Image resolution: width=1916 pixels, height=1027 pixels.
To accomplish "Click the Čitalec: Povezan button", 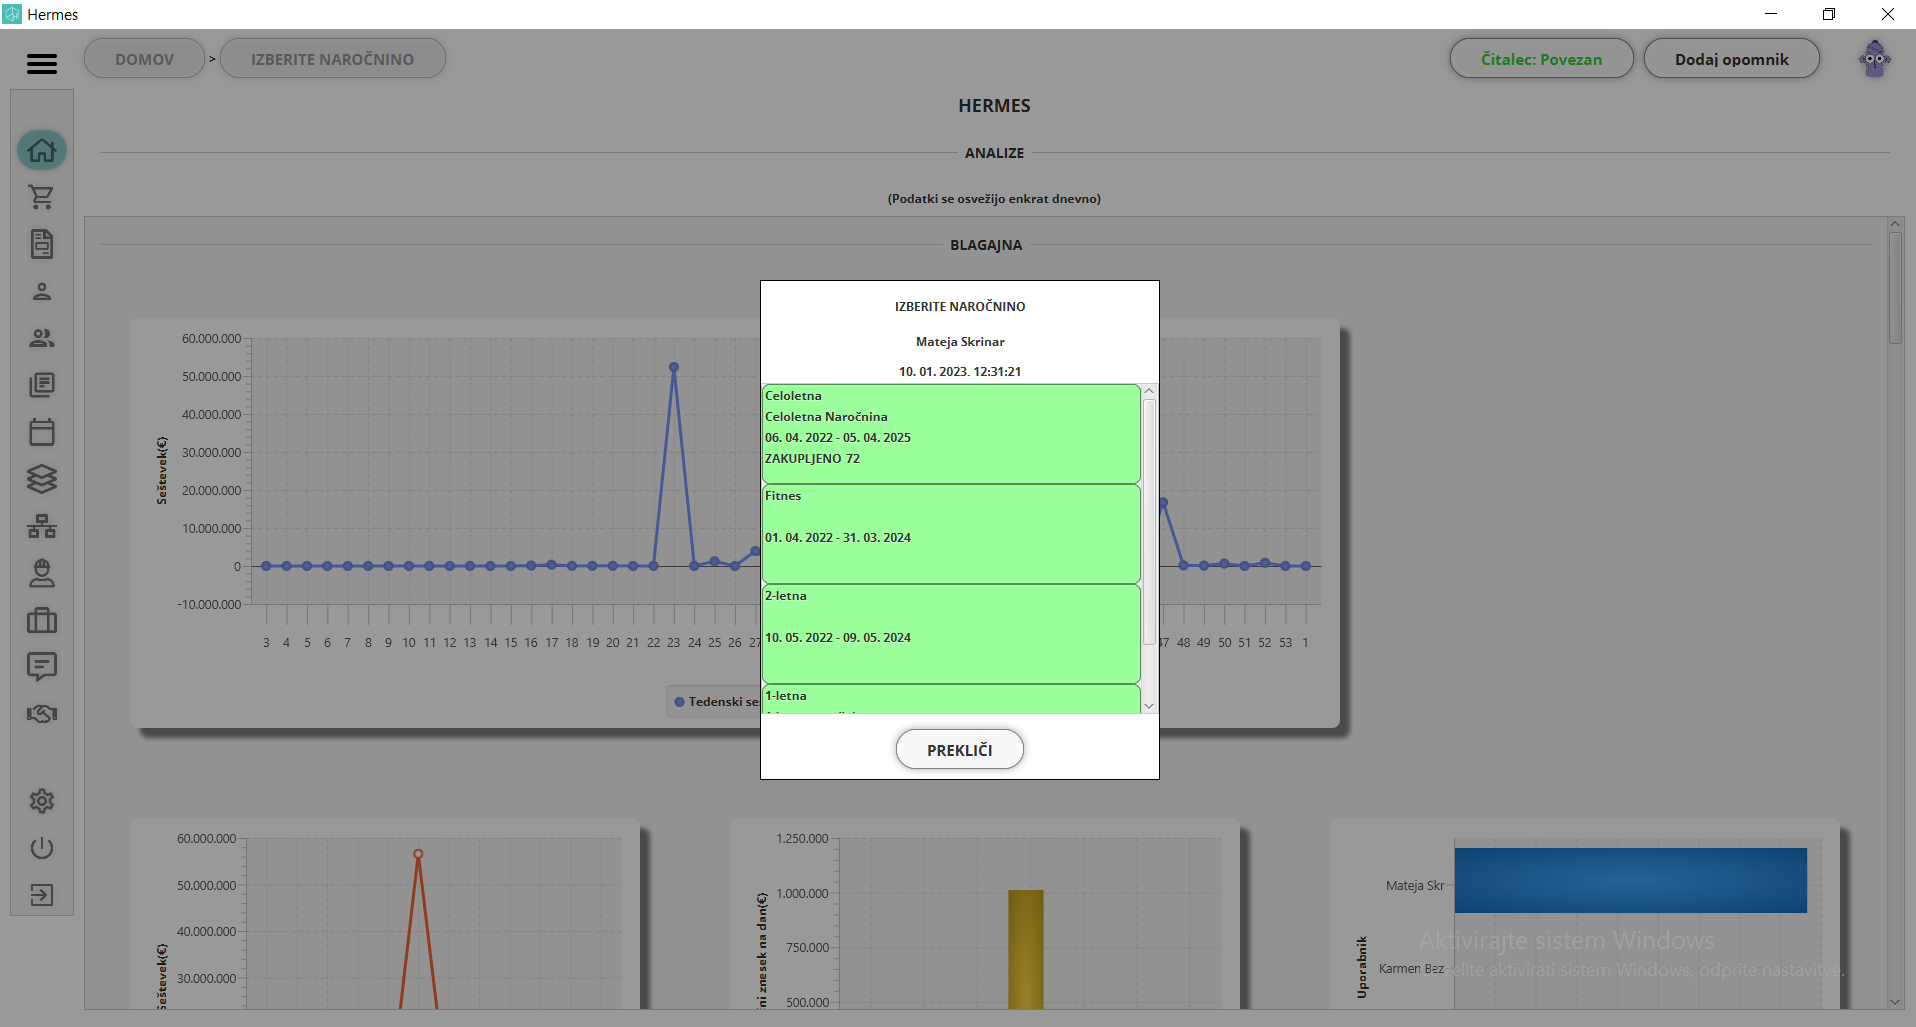I will point(1541,59).
